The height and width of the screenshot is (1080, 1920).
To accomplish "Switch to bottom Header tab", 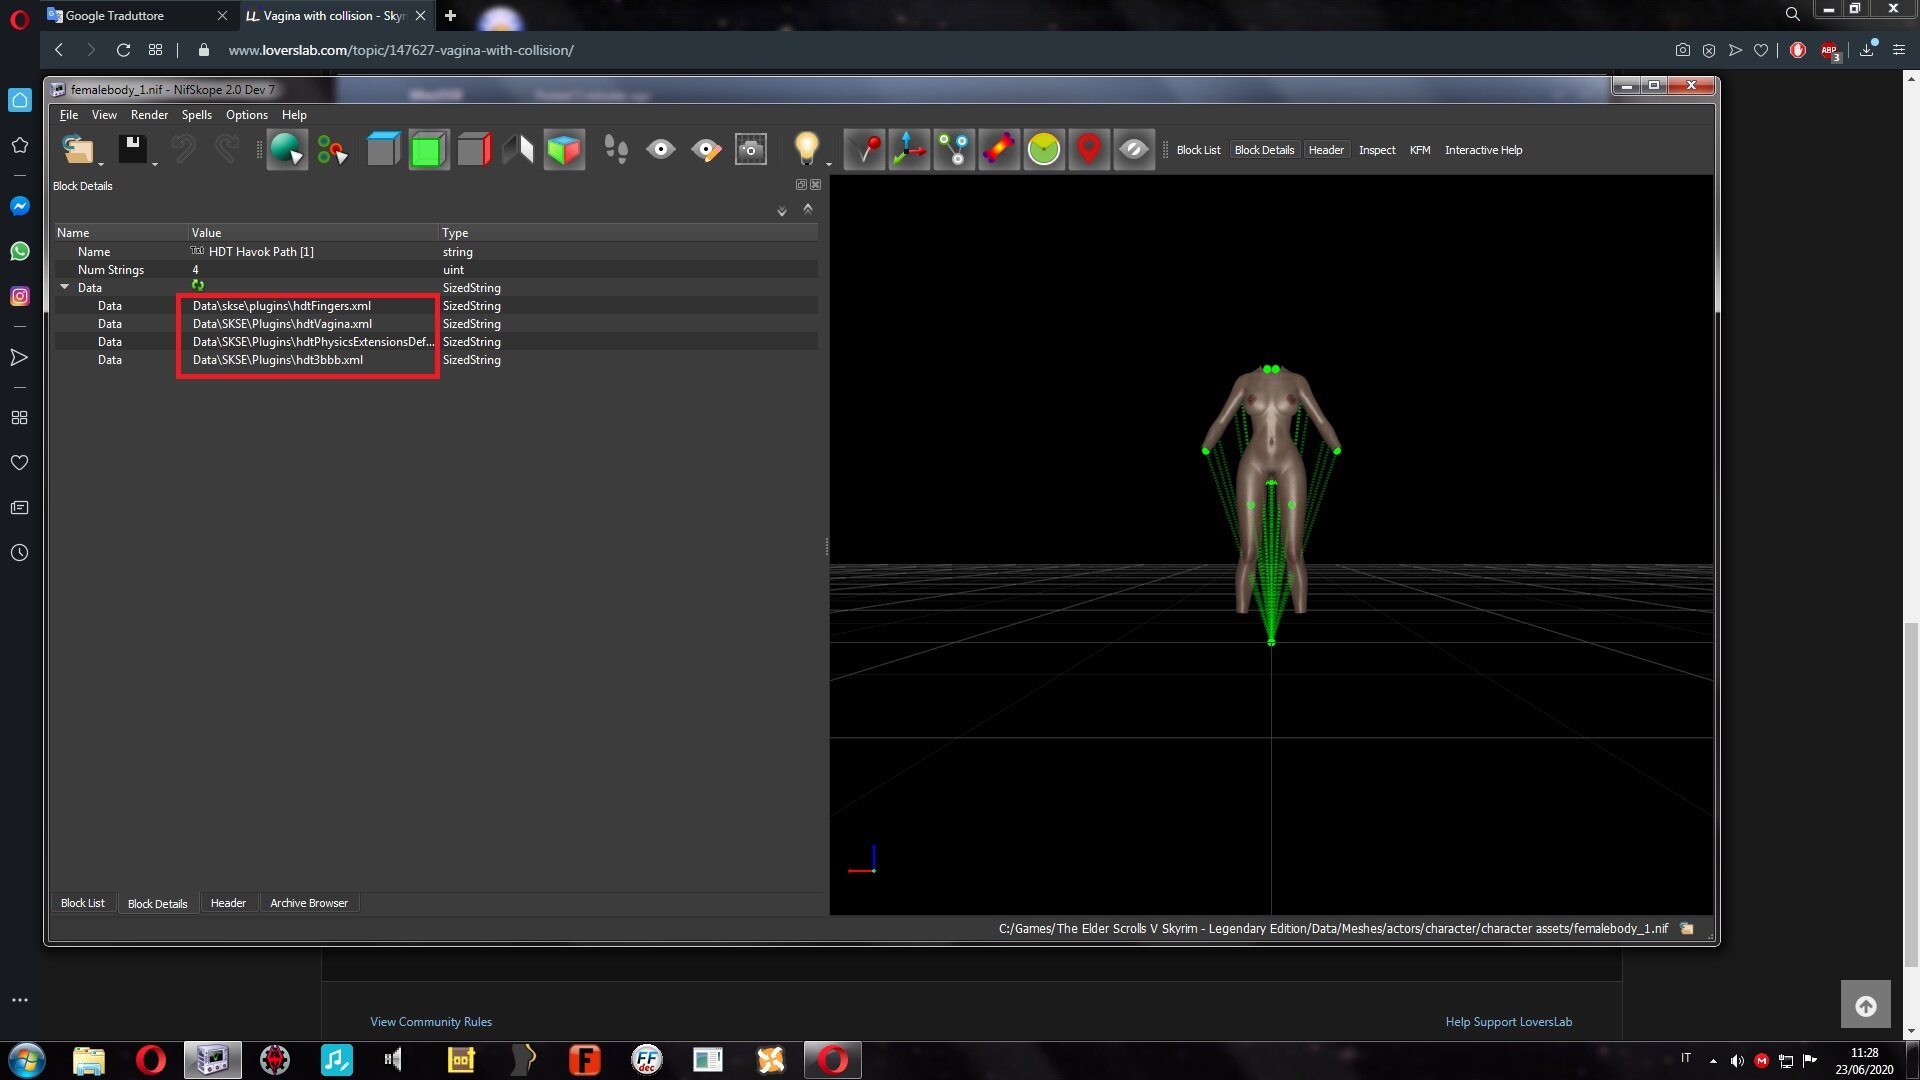I will pyautogui.click(x=228, y=903).
